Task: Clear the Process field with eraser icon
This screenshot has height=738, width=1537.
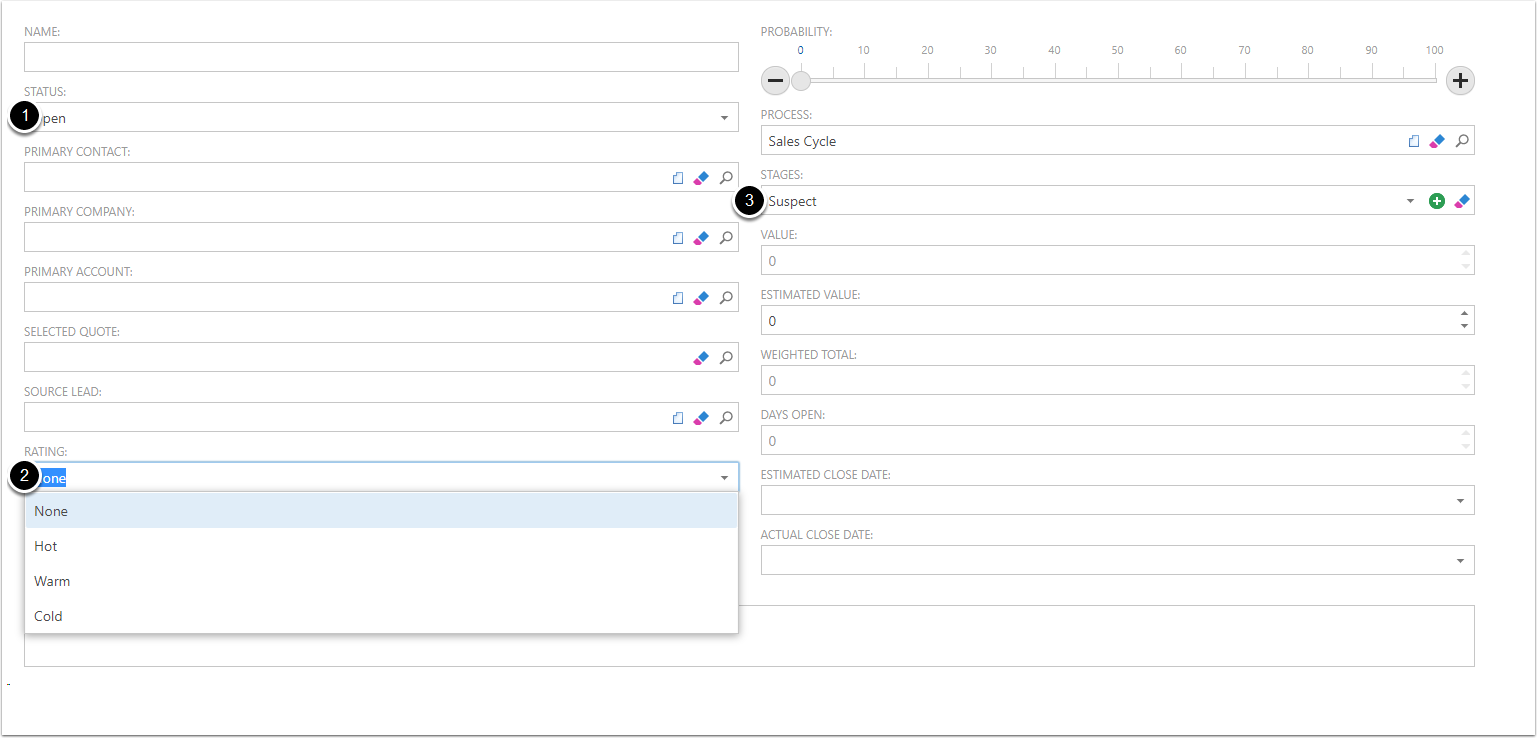Action: (1437, 141)
